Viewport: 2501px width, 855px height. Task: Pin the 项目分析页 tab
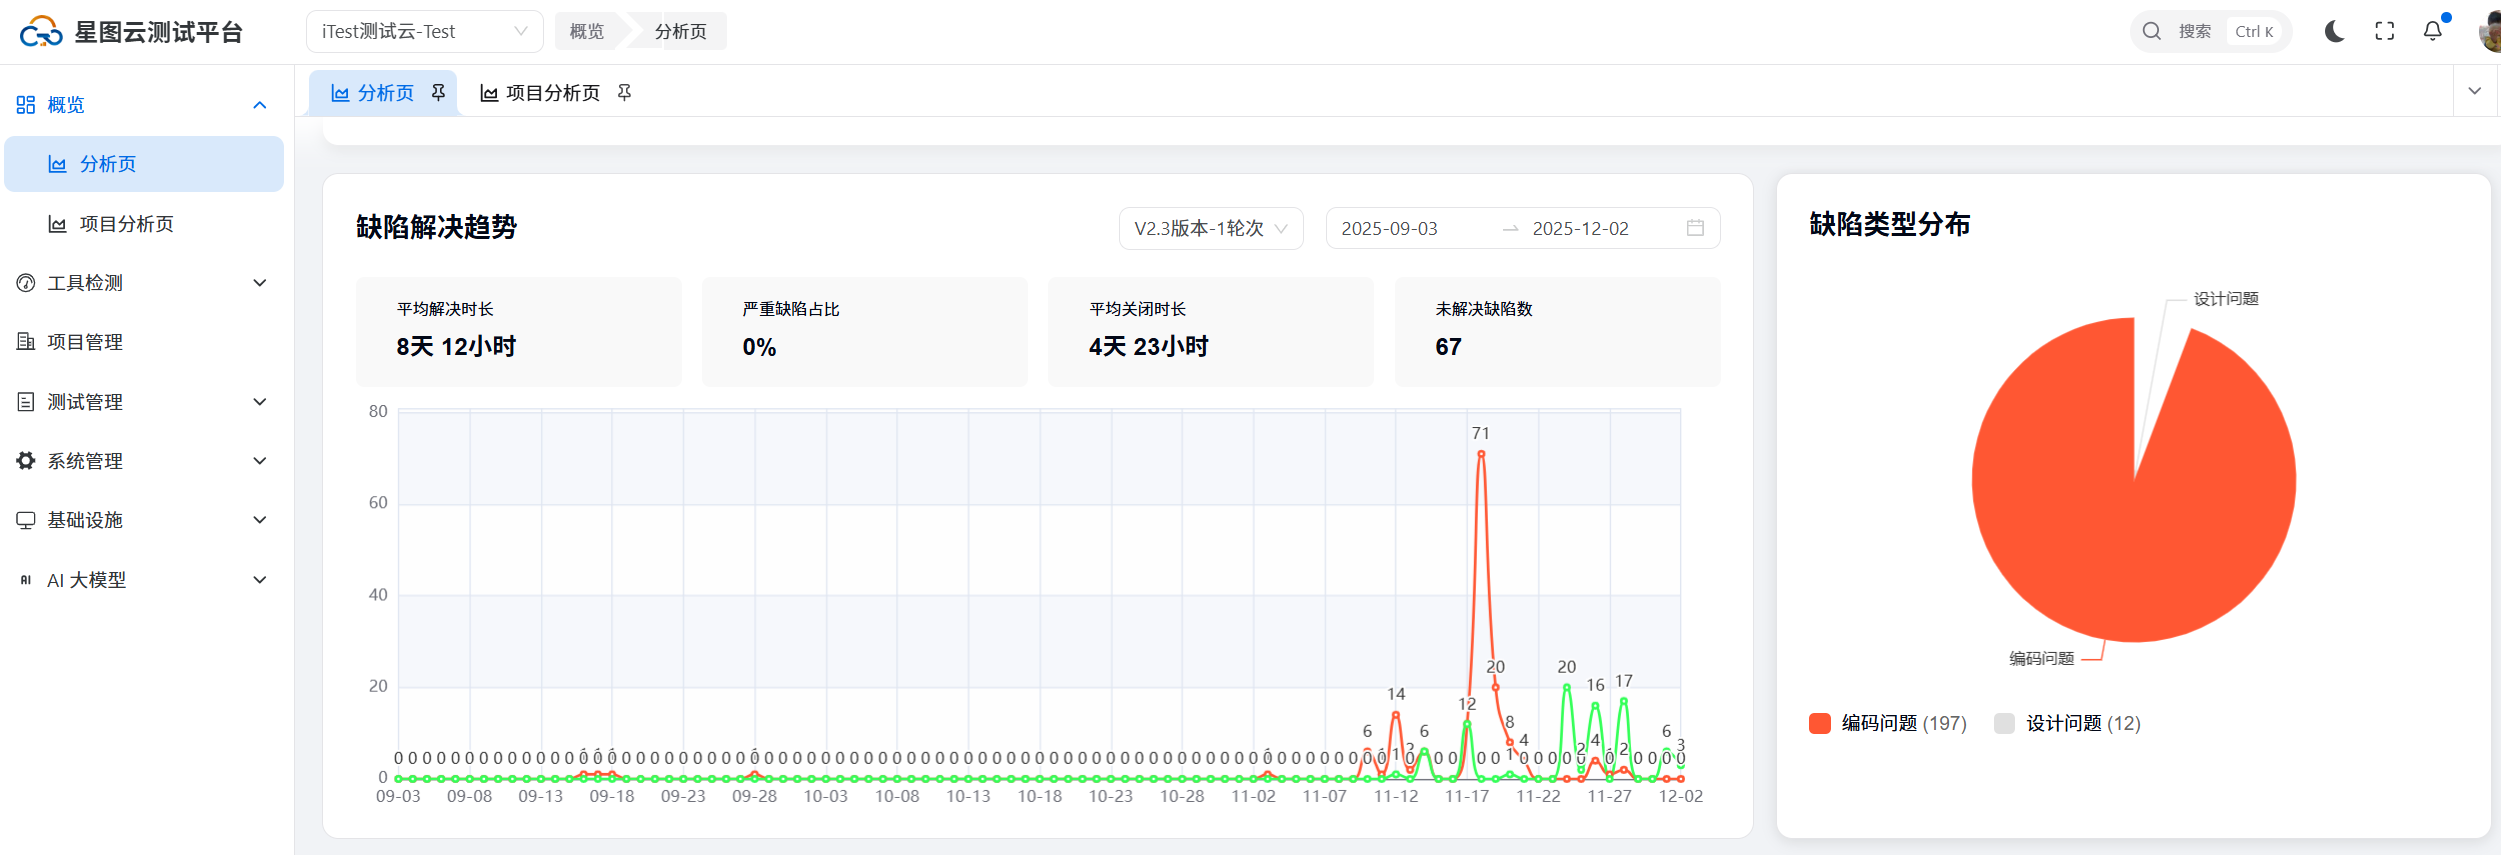624,93
